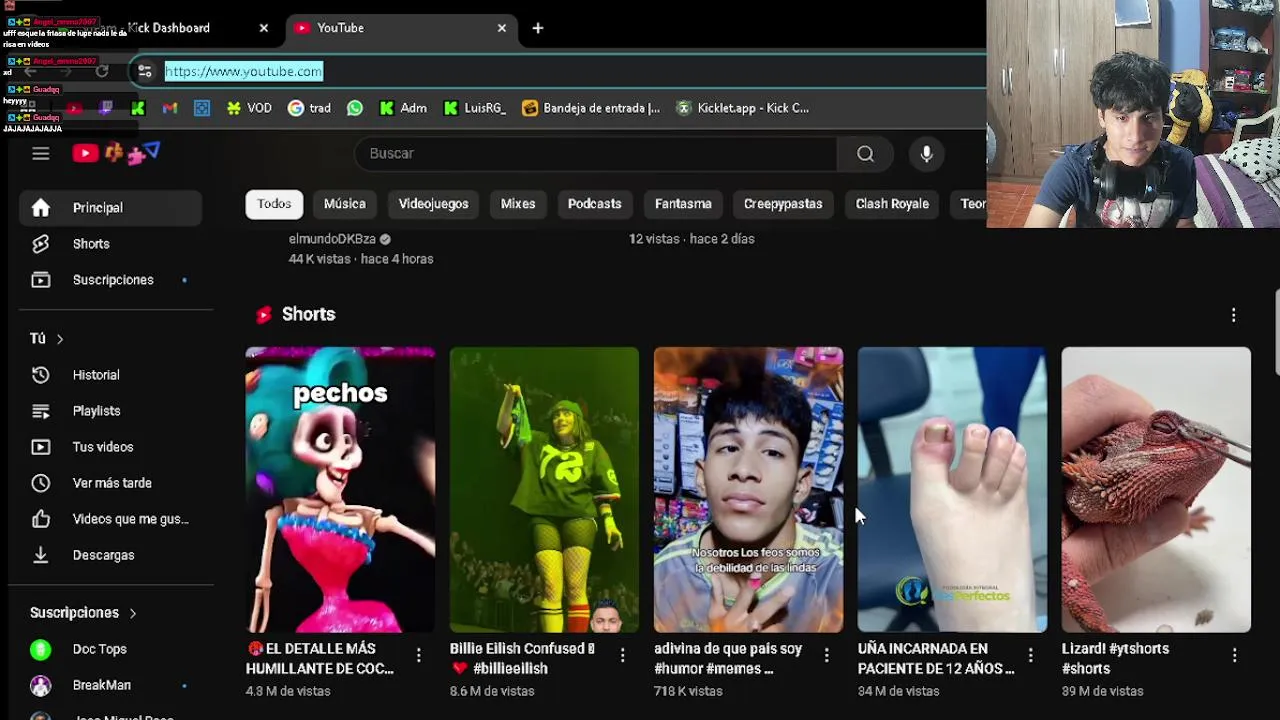The width and height of the screenshot is (1280, 720).
Task: Open site information icon in address bar
Action: [x=145, y=71]
